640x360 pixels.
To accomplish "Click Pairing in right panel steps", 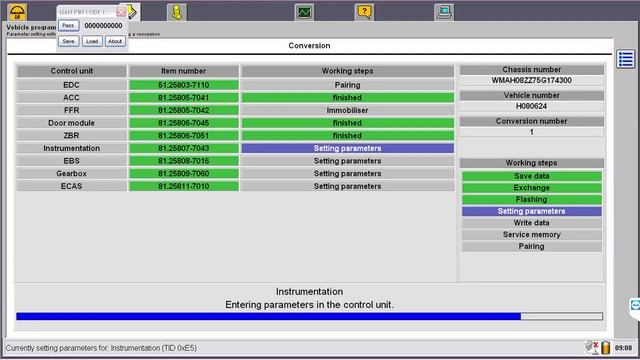I will 531,247.
